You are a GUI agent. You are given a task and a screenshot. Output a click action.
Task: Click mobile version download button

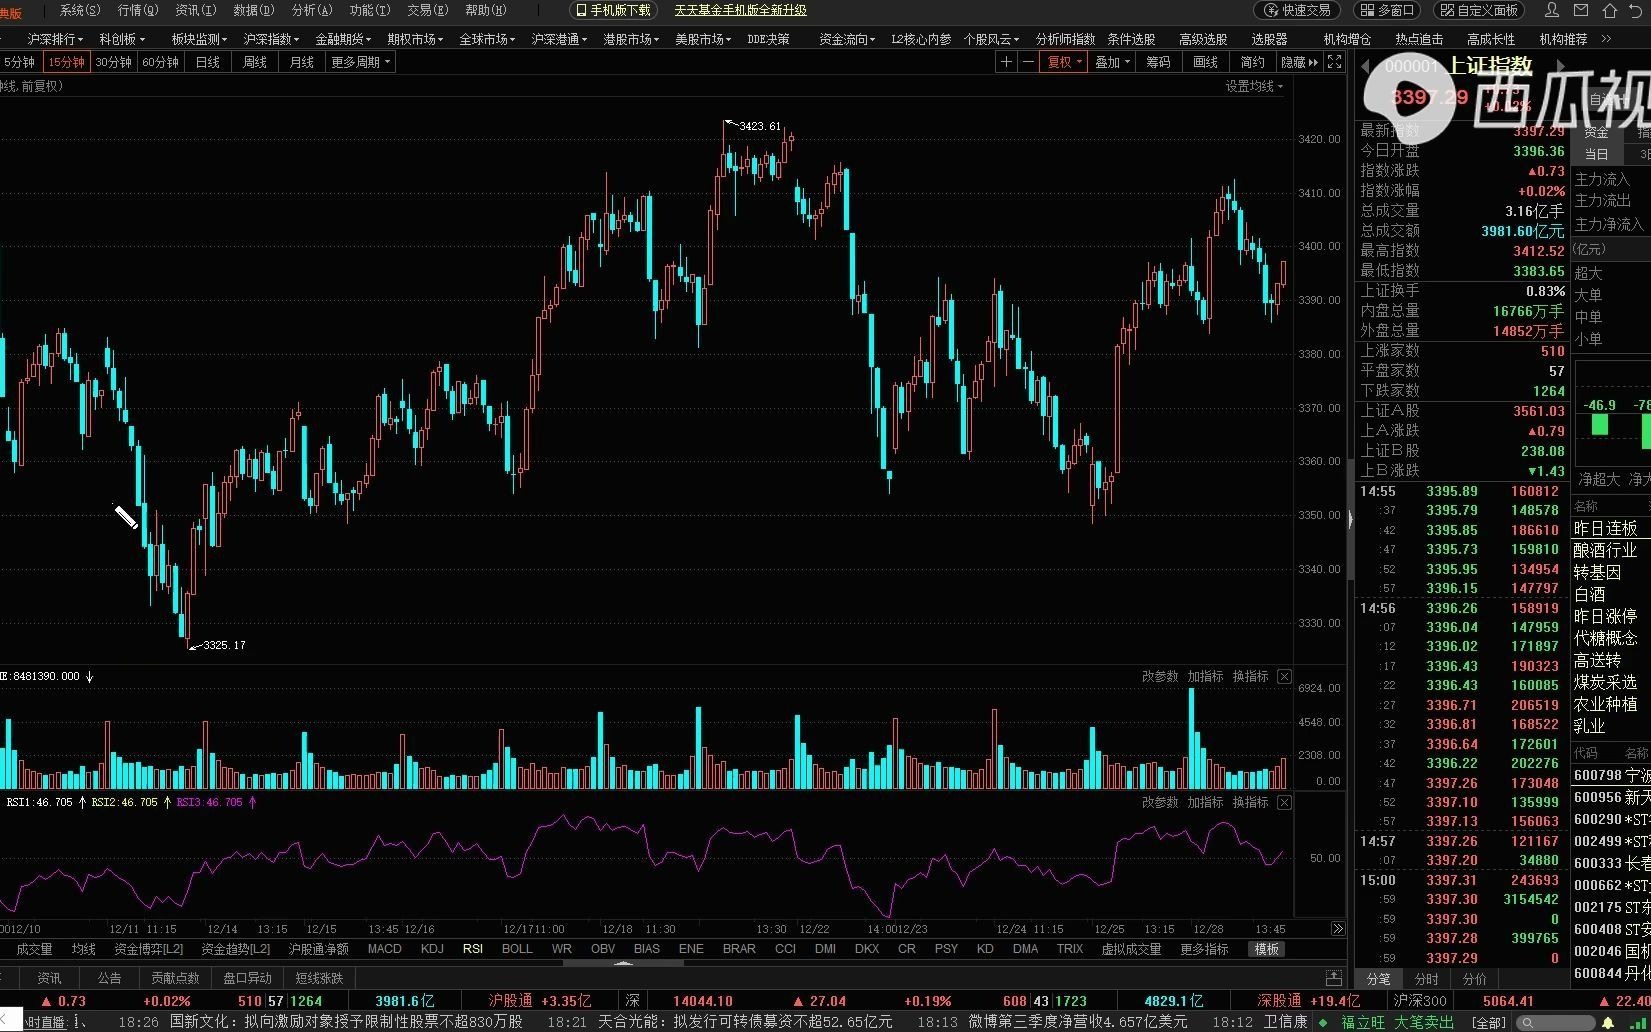click(x=612, y=10)
